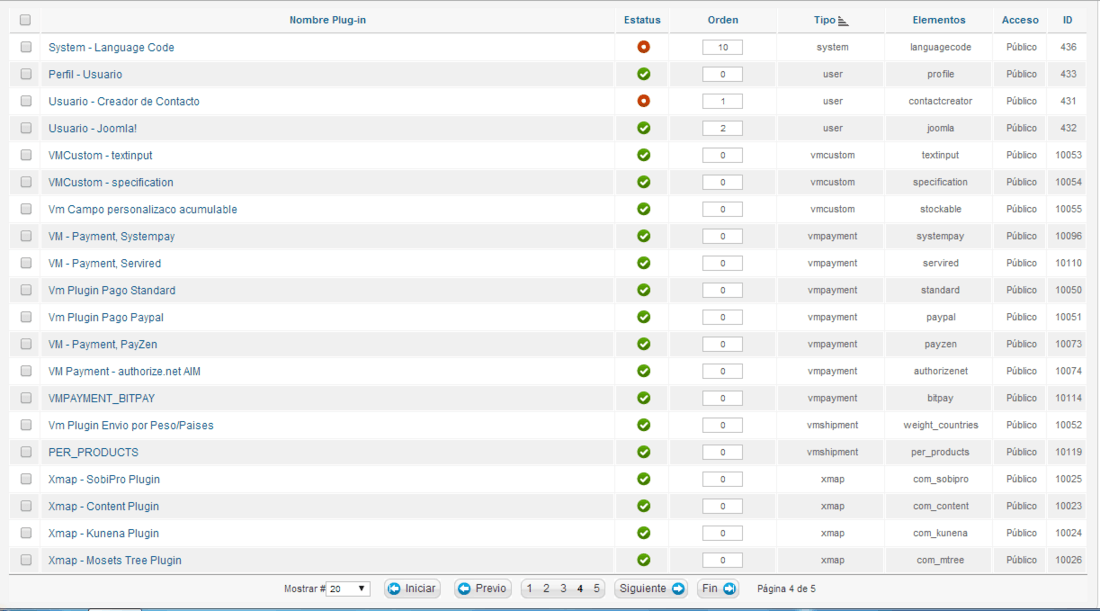The image size is (1100, 611).
Task: Go to previous page with Previo button
Action: click(483, 589)
